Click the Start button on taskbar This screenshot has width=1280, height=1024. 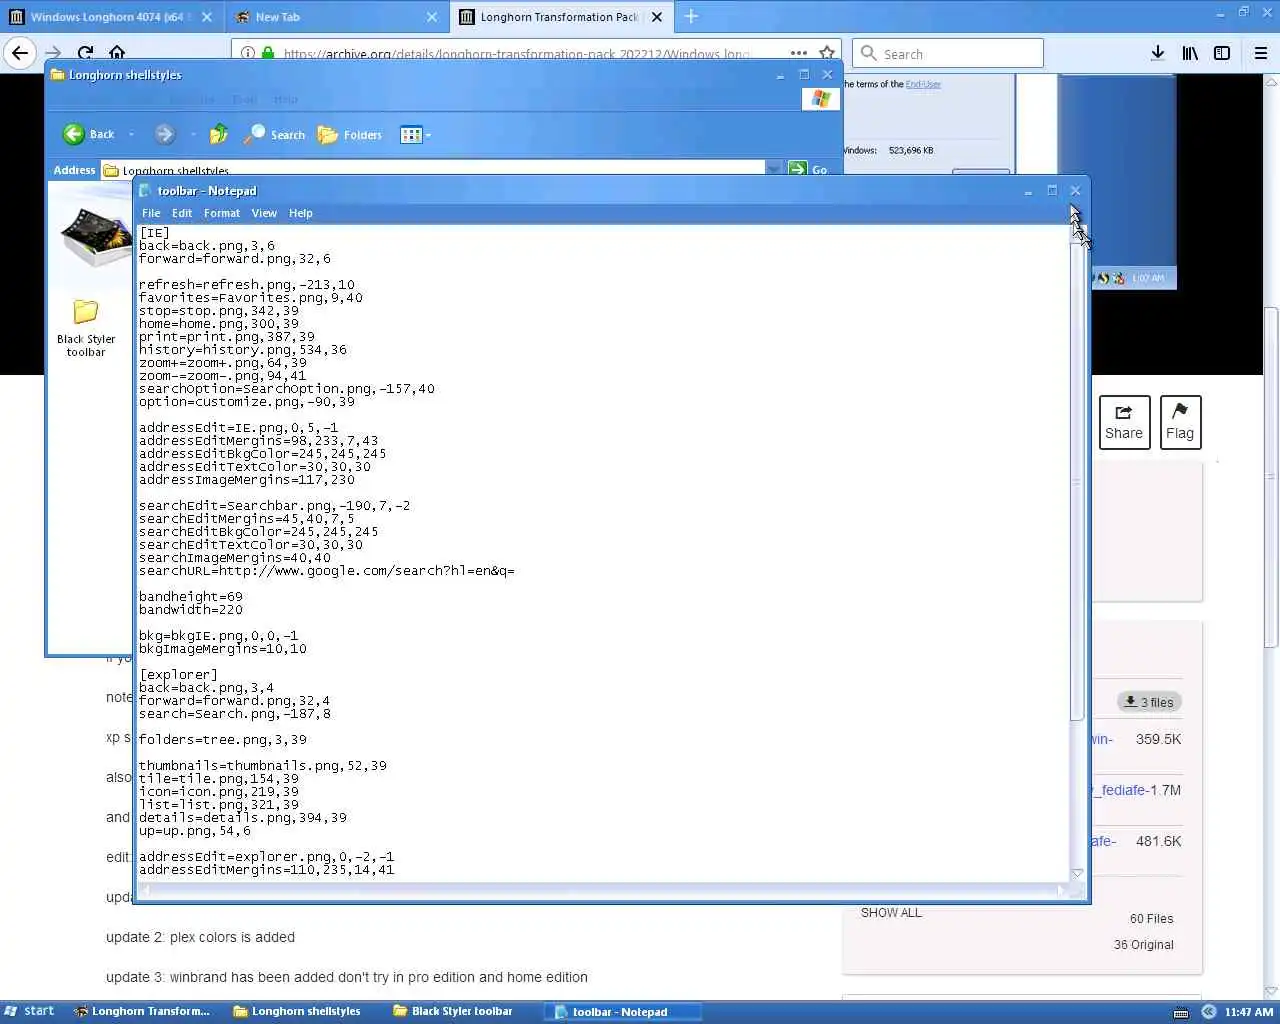pos(29,1011)
